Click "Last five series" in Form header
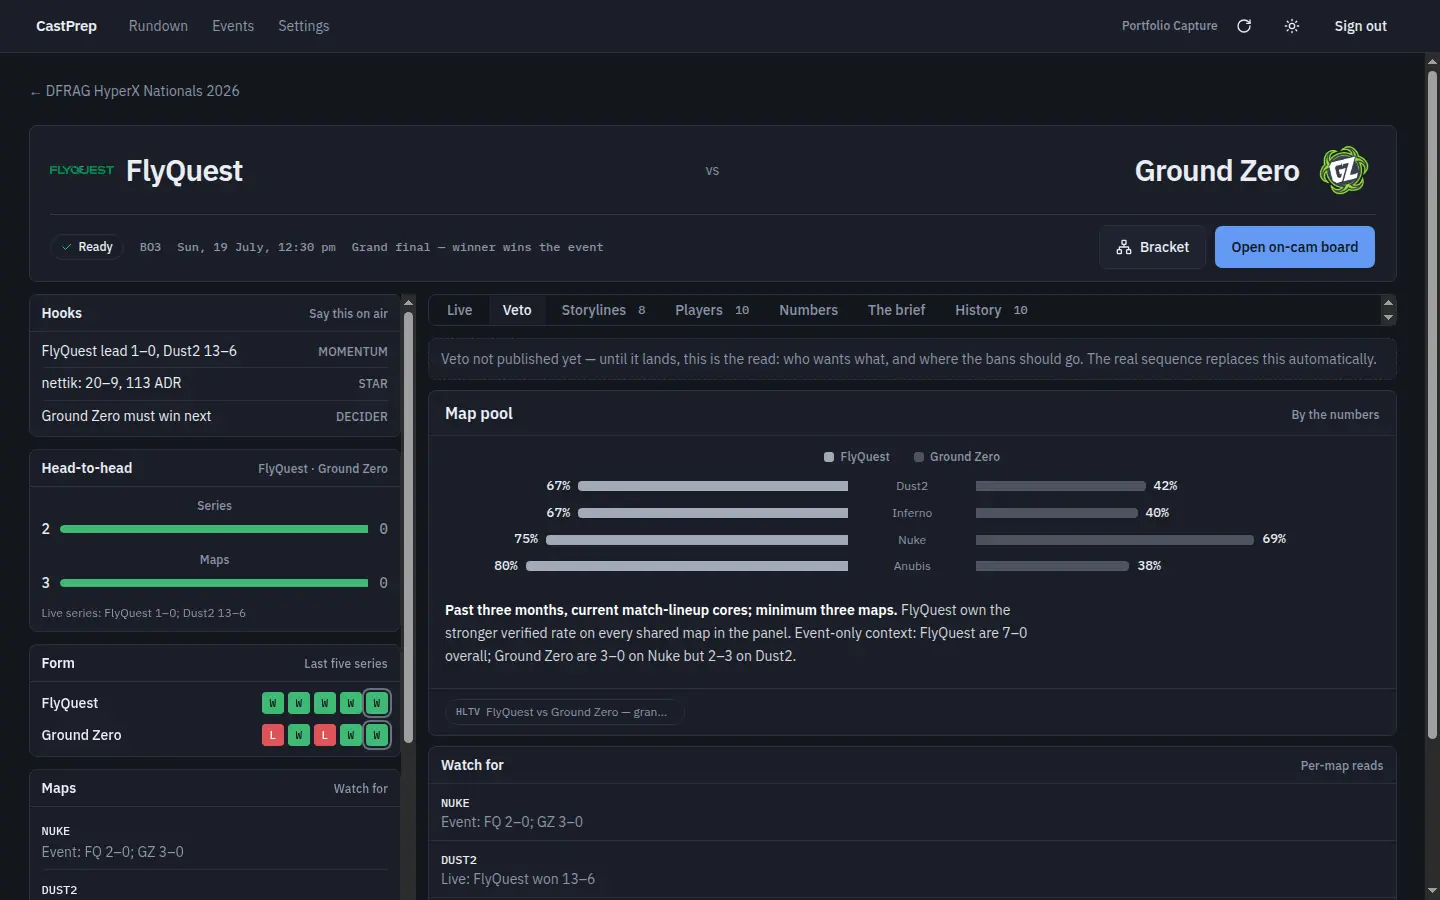 click(346, 664)
